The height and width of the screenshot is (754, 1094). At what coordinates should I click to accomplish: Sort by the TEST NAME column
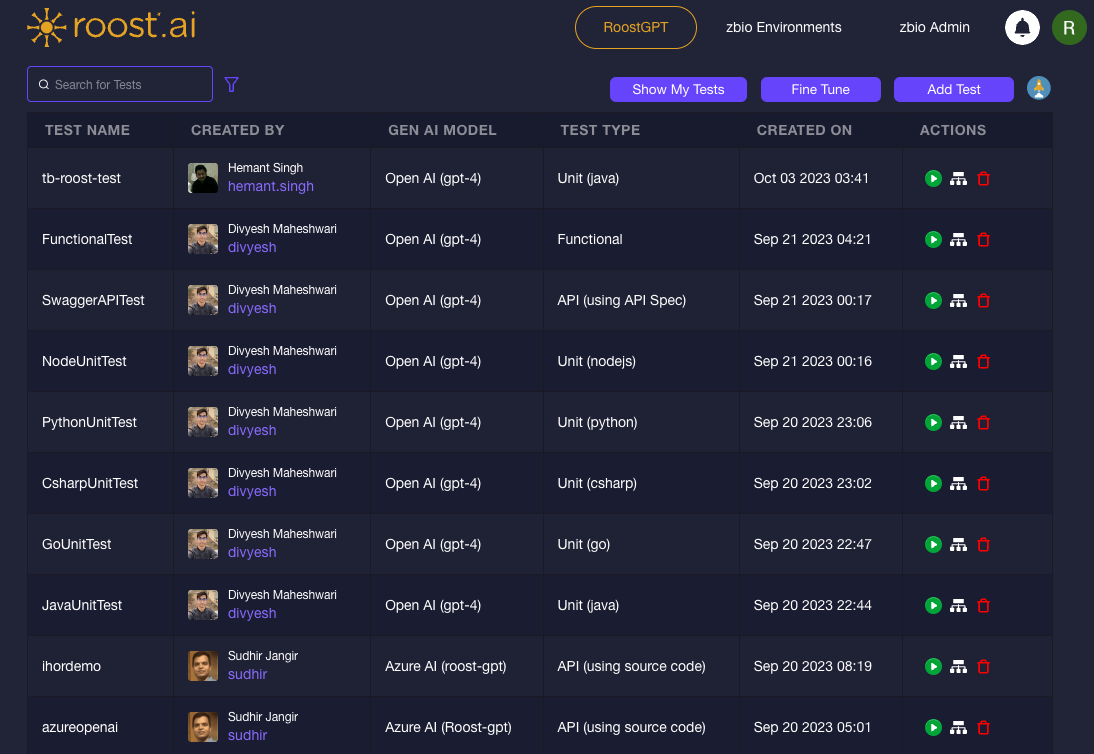(87, 130)
